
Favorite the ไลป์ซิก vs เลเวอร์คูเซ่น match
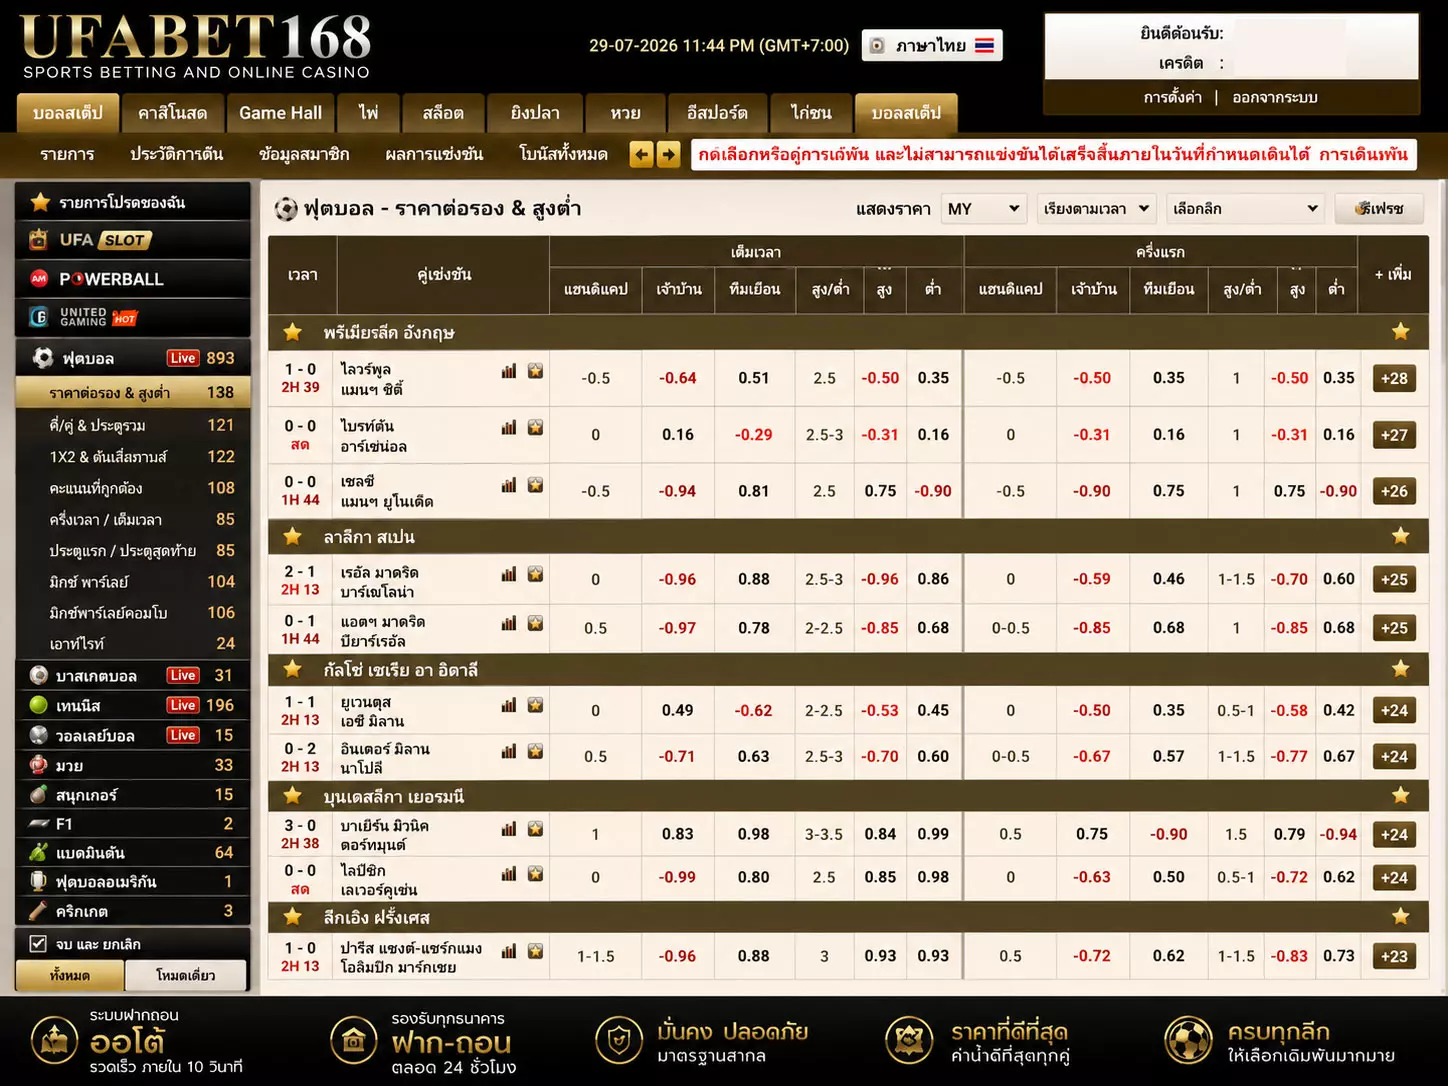(536, 874)
